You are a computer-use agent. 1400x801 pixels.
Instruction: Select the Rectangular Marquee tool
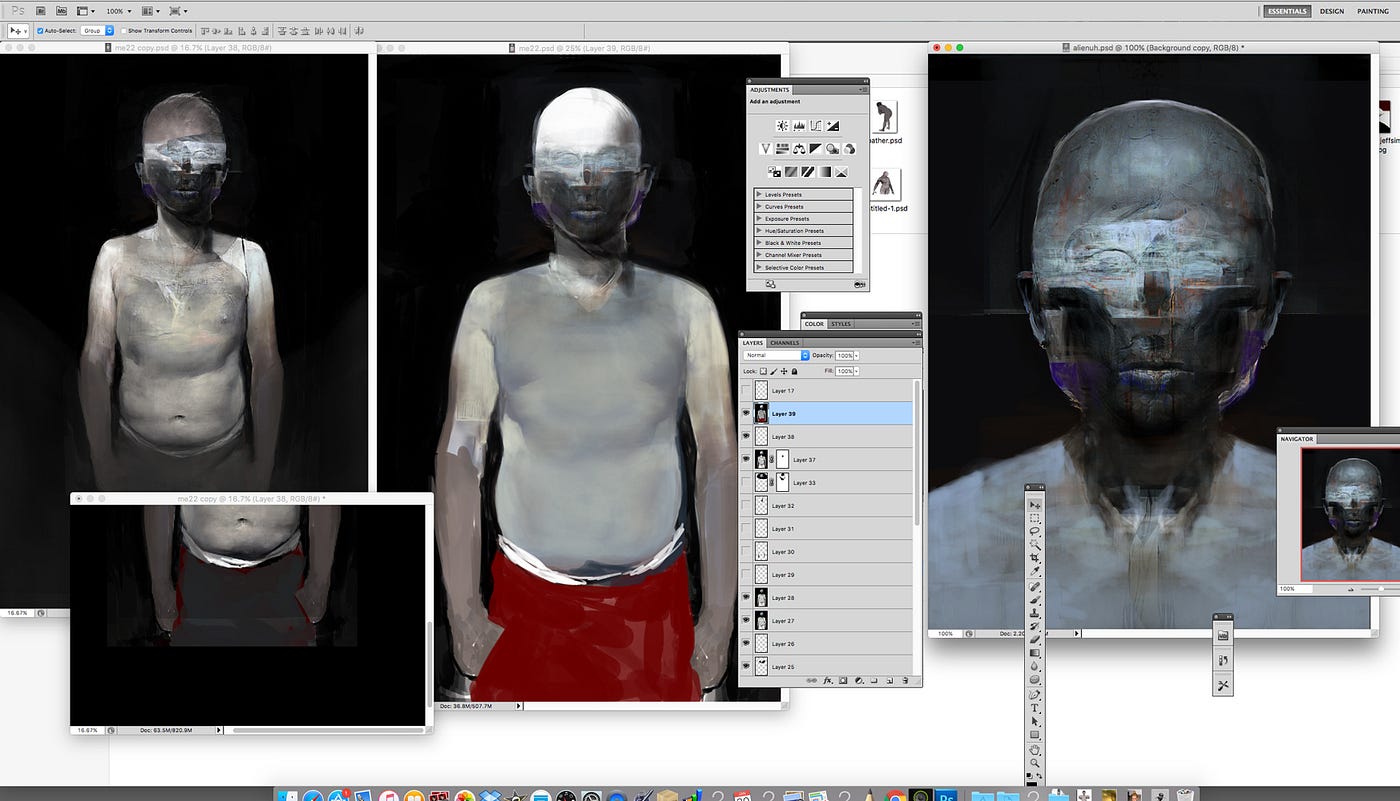(x=1035, y=518)
